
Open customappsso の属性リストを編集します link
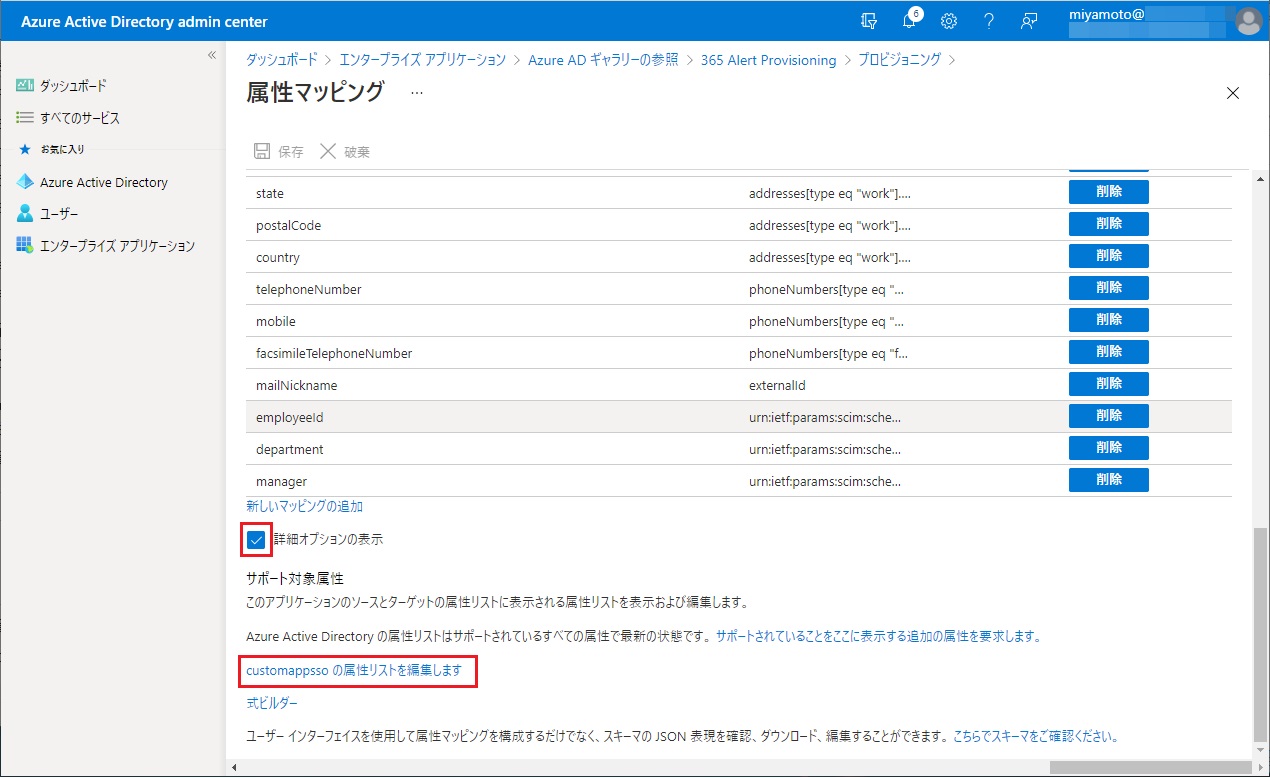click(354, 671)
